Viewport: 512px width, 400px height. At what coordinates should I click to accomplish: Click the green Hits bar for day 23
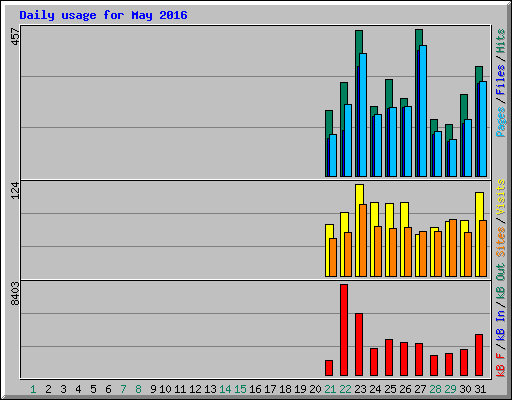pyautogui.click(x=359, y=42)
